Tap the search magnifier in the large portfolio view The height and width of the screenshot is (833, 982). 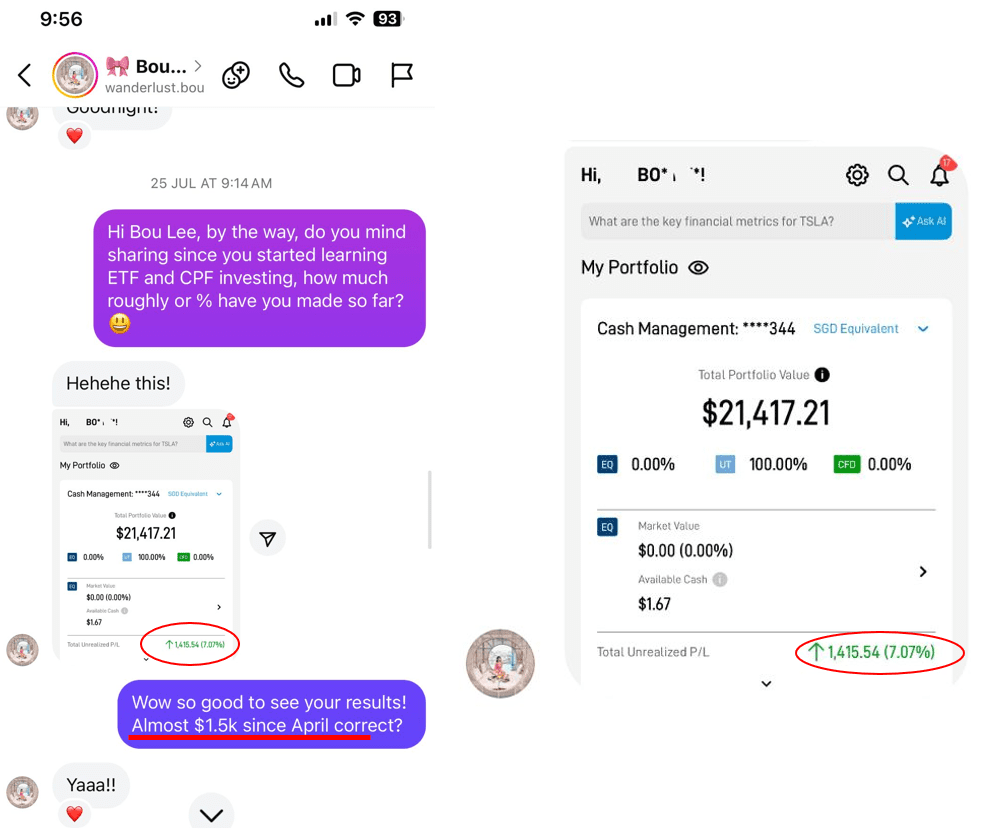898,175
